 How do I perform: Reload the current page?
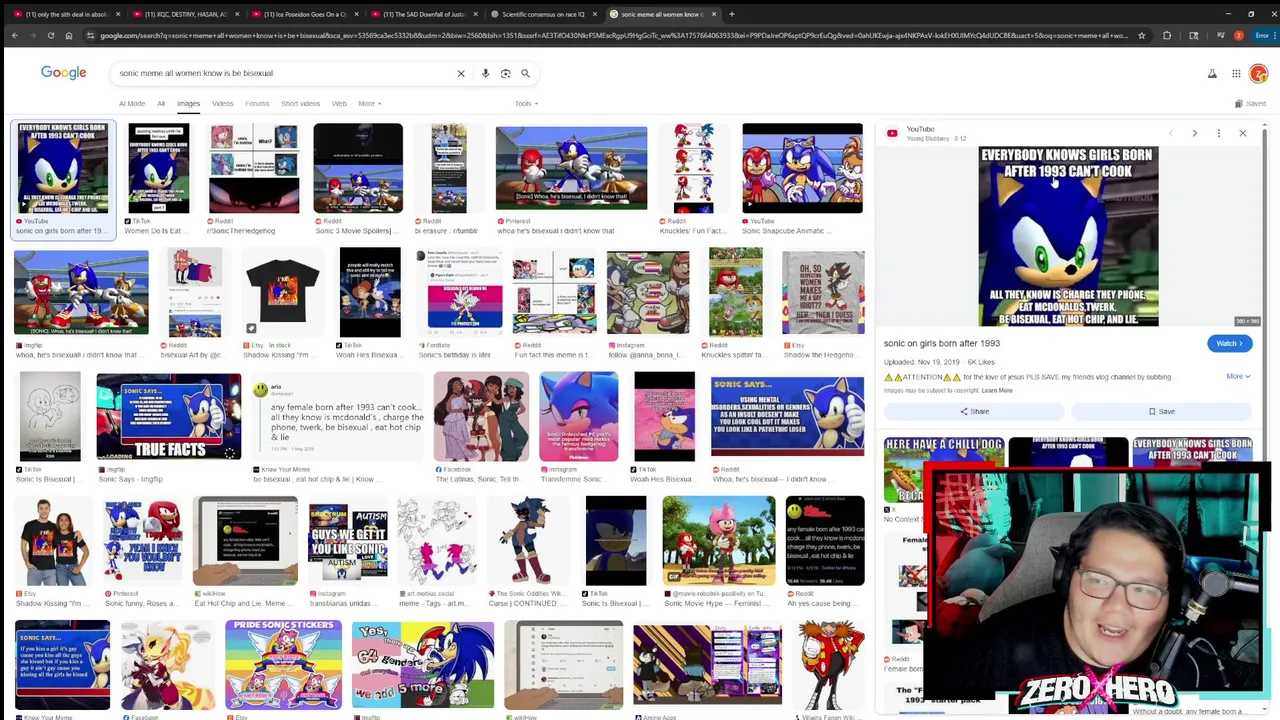pos(50,35)
